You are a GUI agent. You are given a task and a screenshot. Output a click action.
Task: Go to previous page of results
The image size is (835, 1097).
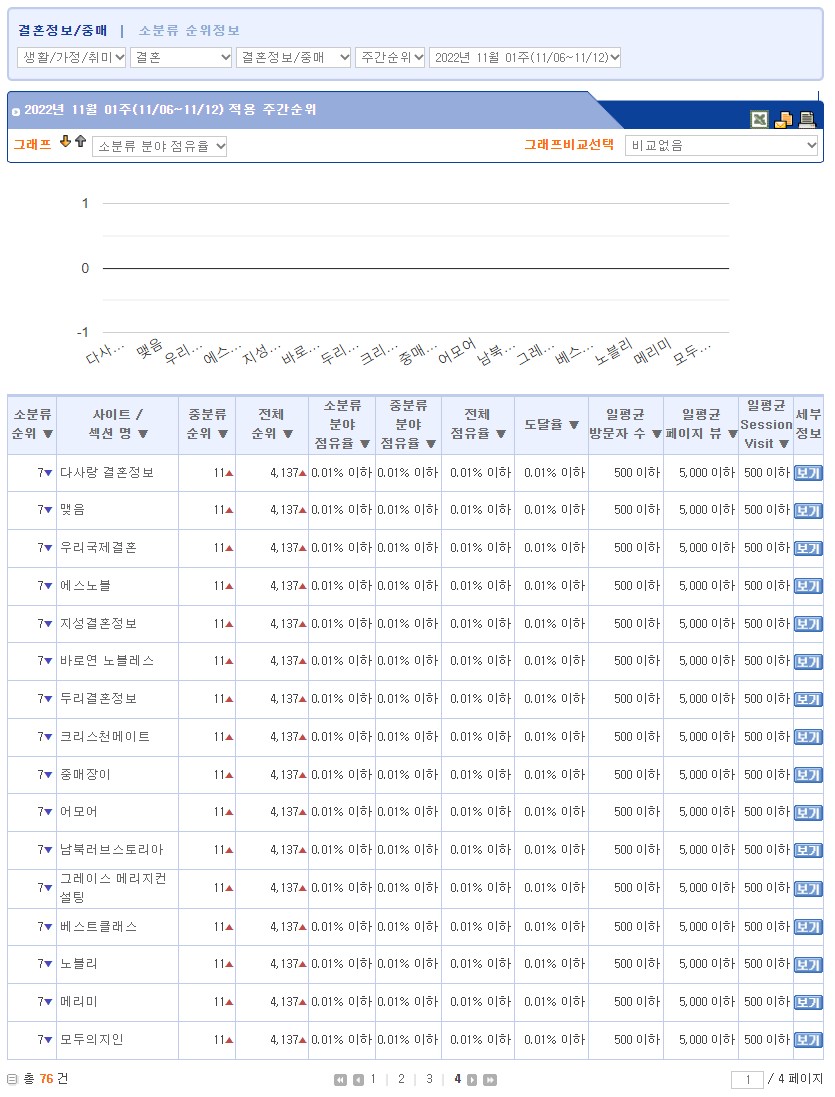pyautogui.click(x=358, y=1080)
